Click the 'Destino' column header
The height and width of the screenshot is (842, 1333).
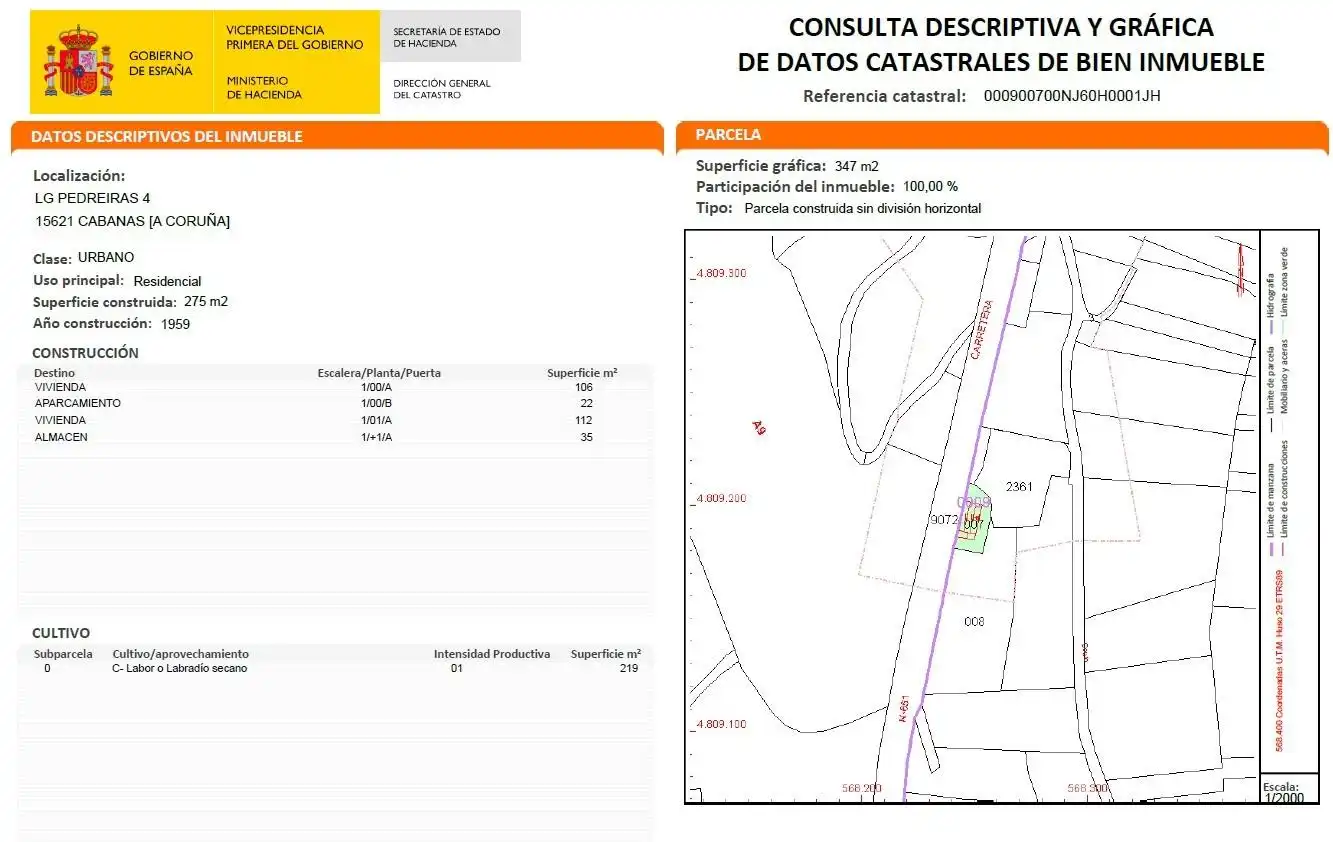54,373
